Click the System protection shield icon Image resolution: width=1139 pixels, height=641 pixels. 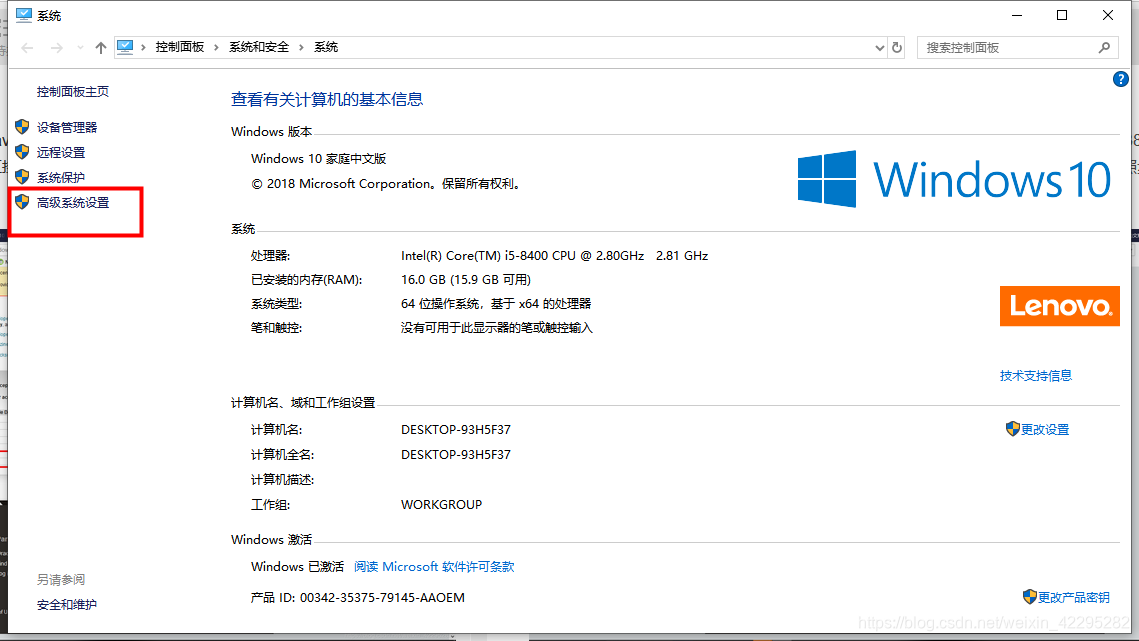23,177
